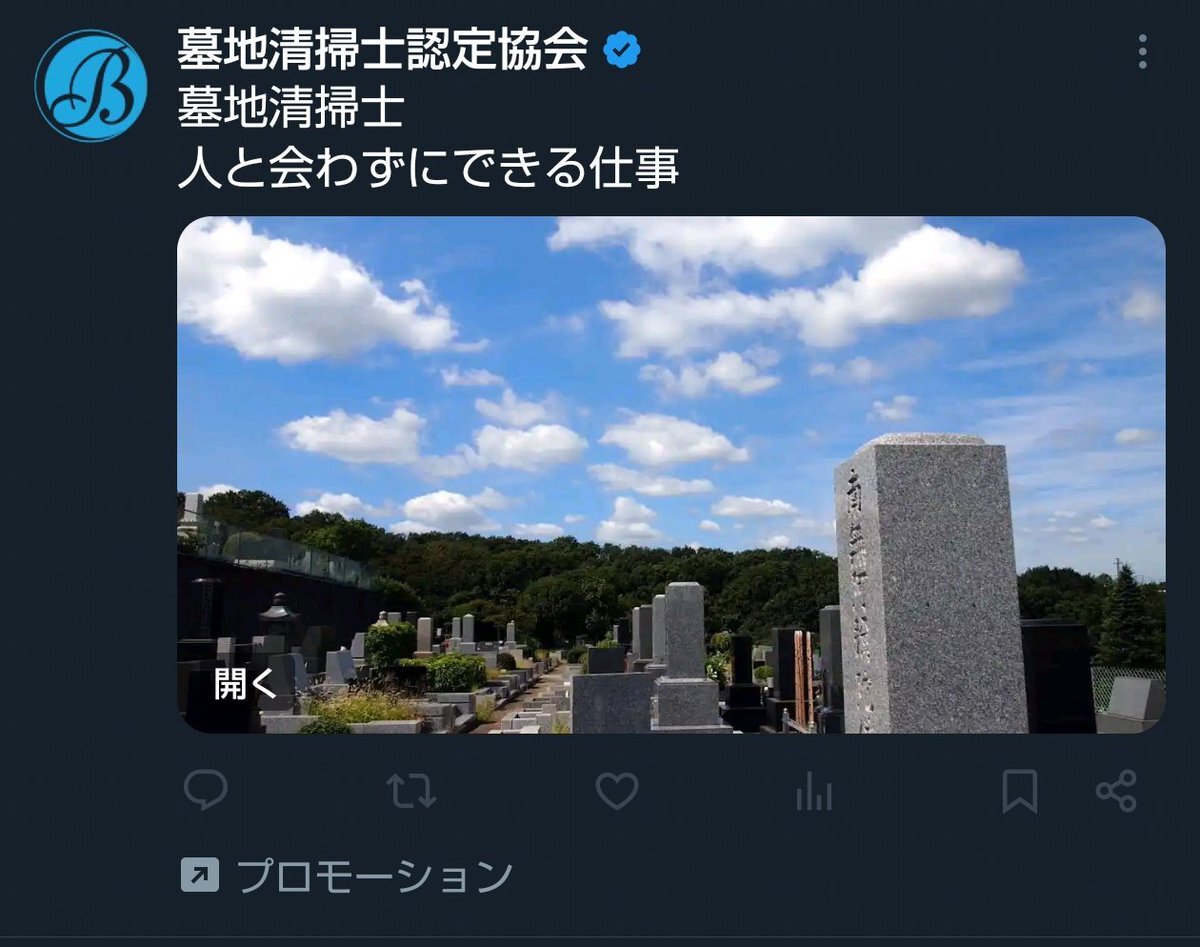Open the cemetery ad image card
1200x947 pixels.
click(671, 475)
